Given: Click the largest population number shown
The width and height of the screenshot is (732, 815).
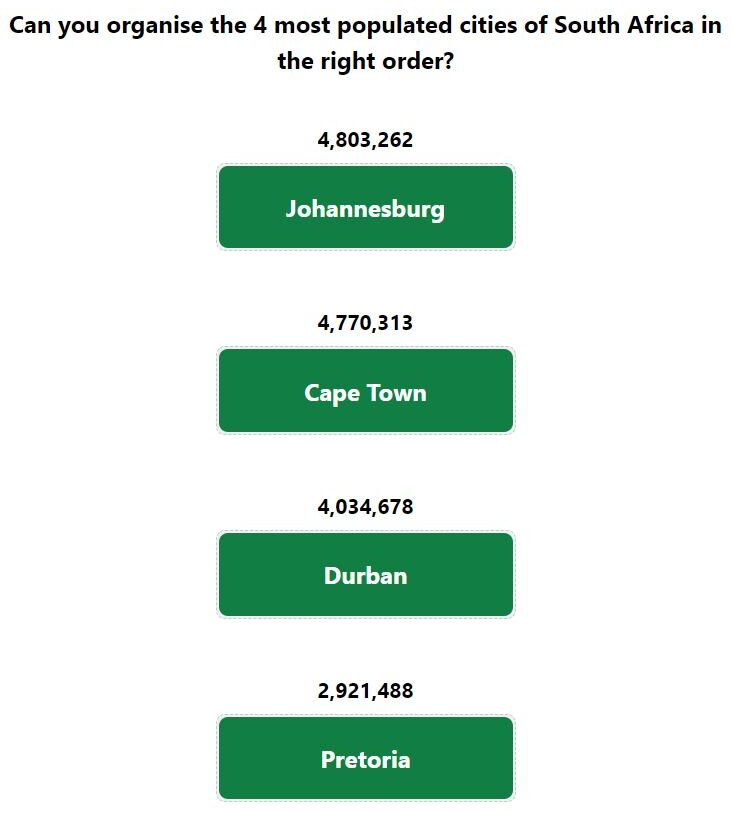Looking at the screenshot, I should coord(365,140).
